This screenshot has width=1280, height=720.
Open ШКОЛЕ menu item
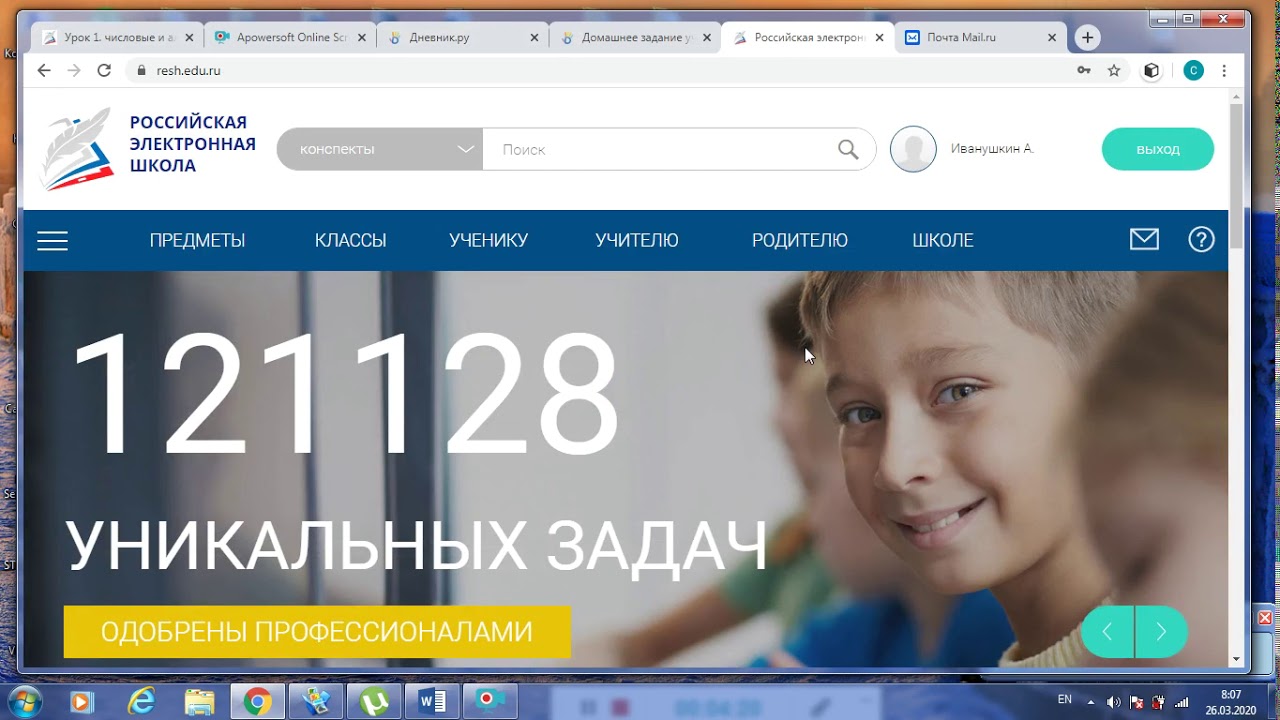click(943, 240)
